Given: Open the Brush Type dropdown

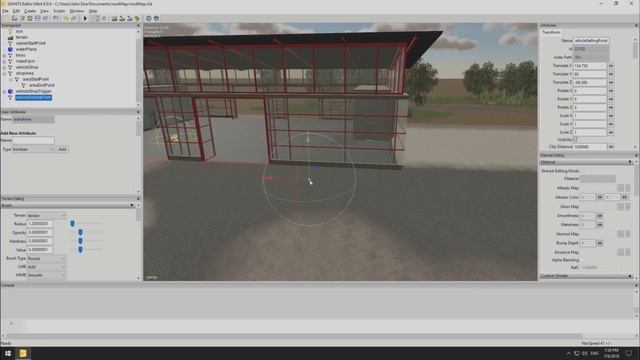Looking at the screenshot, I should (x=47, y=258).
